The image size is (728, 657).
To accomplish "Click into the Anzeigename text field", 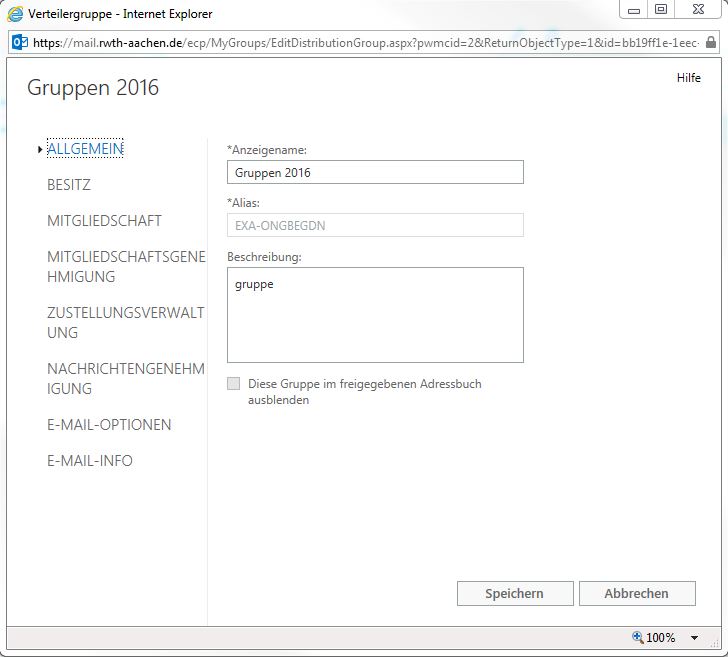I will pos(375,172).
